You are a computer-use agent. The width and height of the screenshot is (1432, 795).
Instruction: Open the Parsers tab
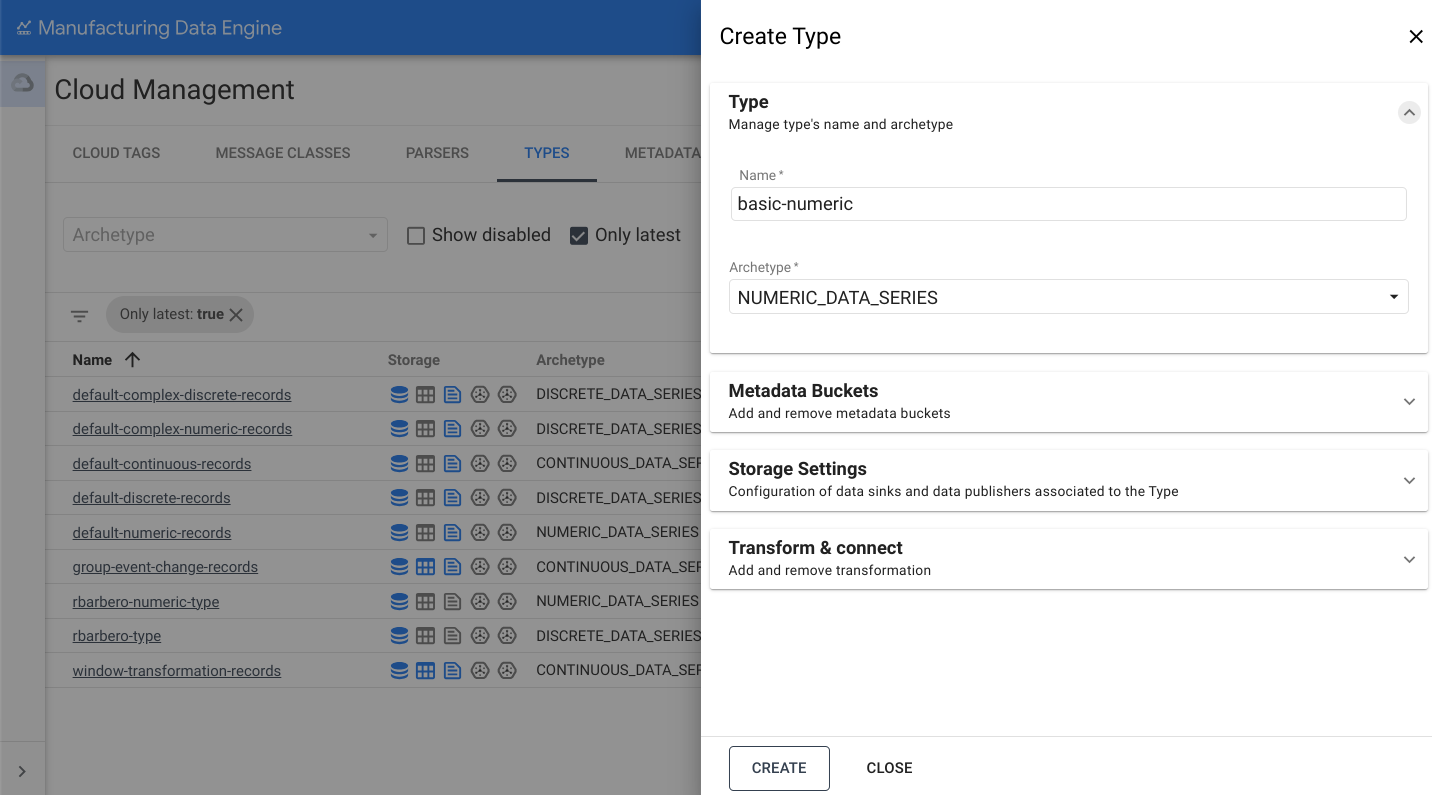click(x=437, y=153)
